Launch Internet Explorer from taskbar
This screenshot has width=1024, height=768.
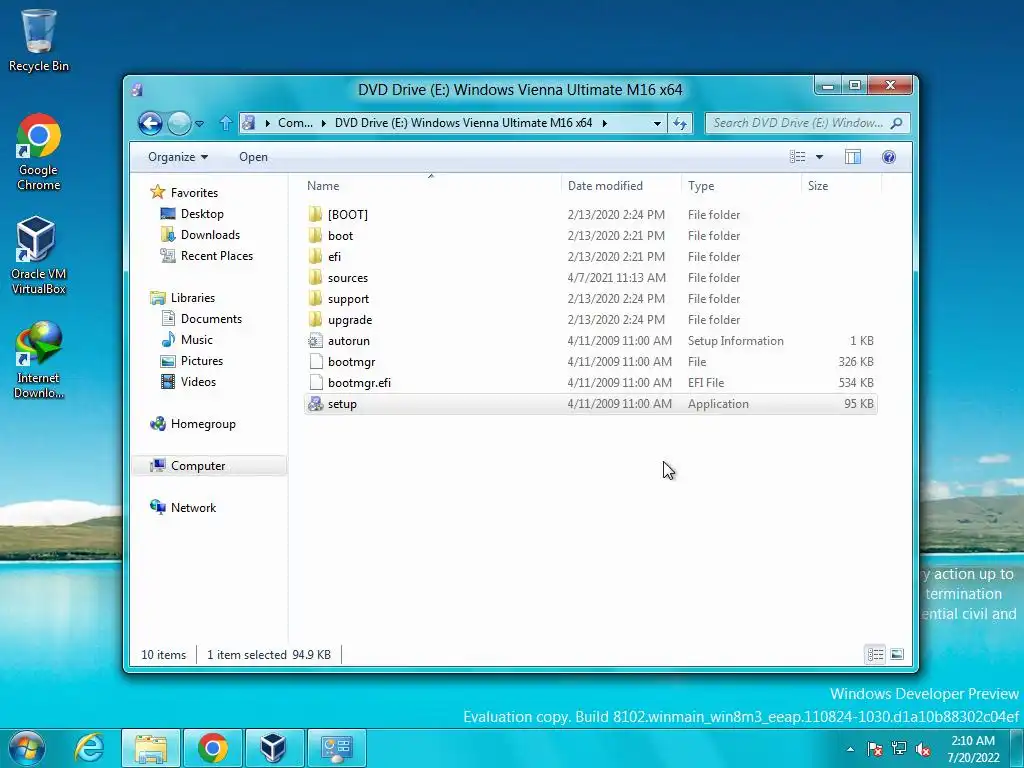pyautogui.click(x=89, y=748)
